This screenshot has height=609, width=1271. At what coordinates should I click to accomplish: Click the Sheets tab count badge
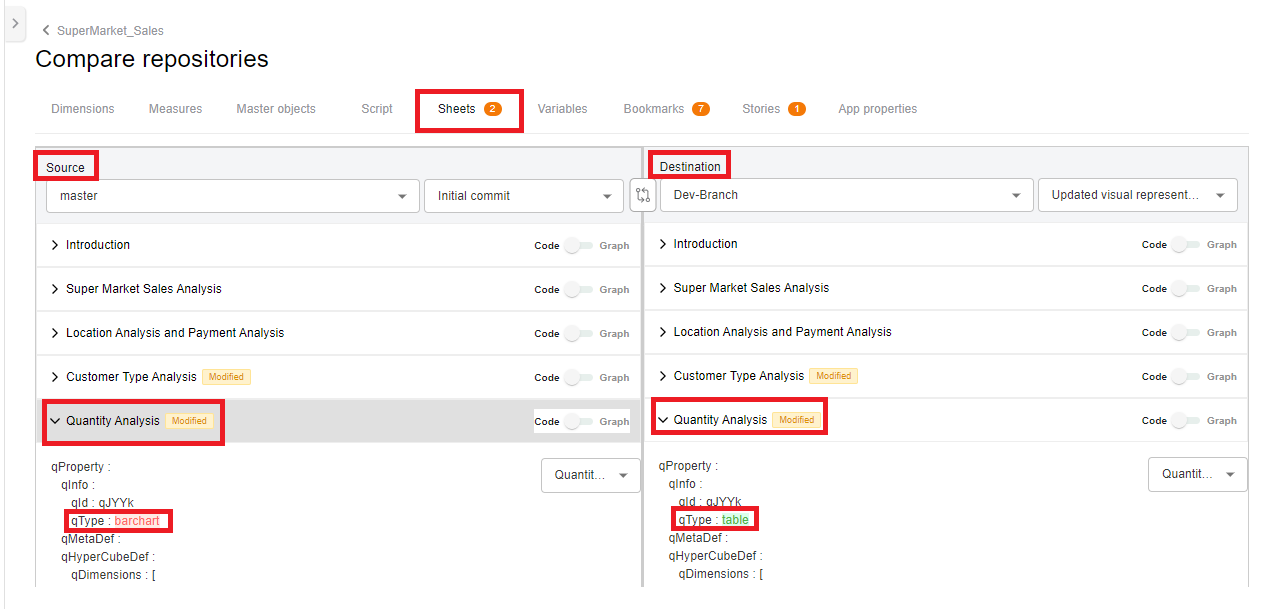coord(493,109)
